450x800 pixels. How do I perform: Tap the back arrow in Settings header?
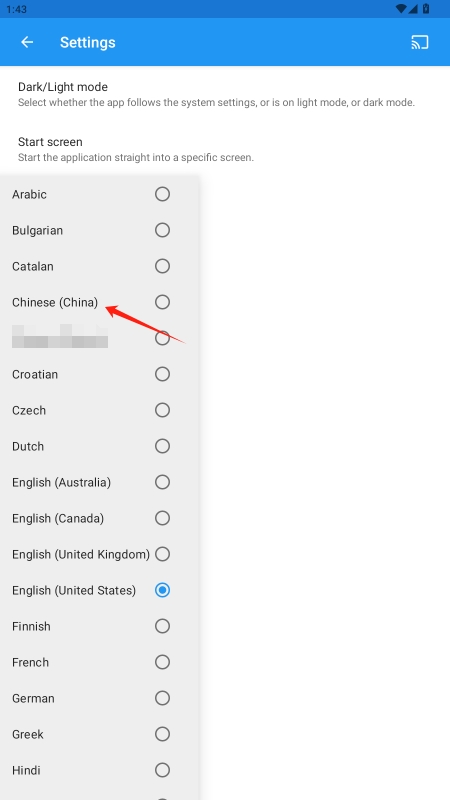coord(27,42)
